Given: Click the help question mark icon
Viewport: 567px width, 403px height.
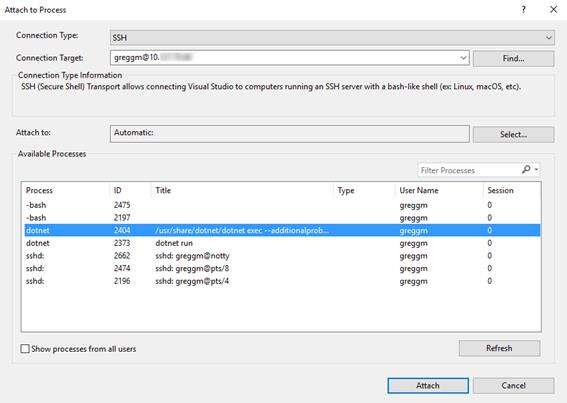Looking at the screenshot, I should (x=523, y=10).
